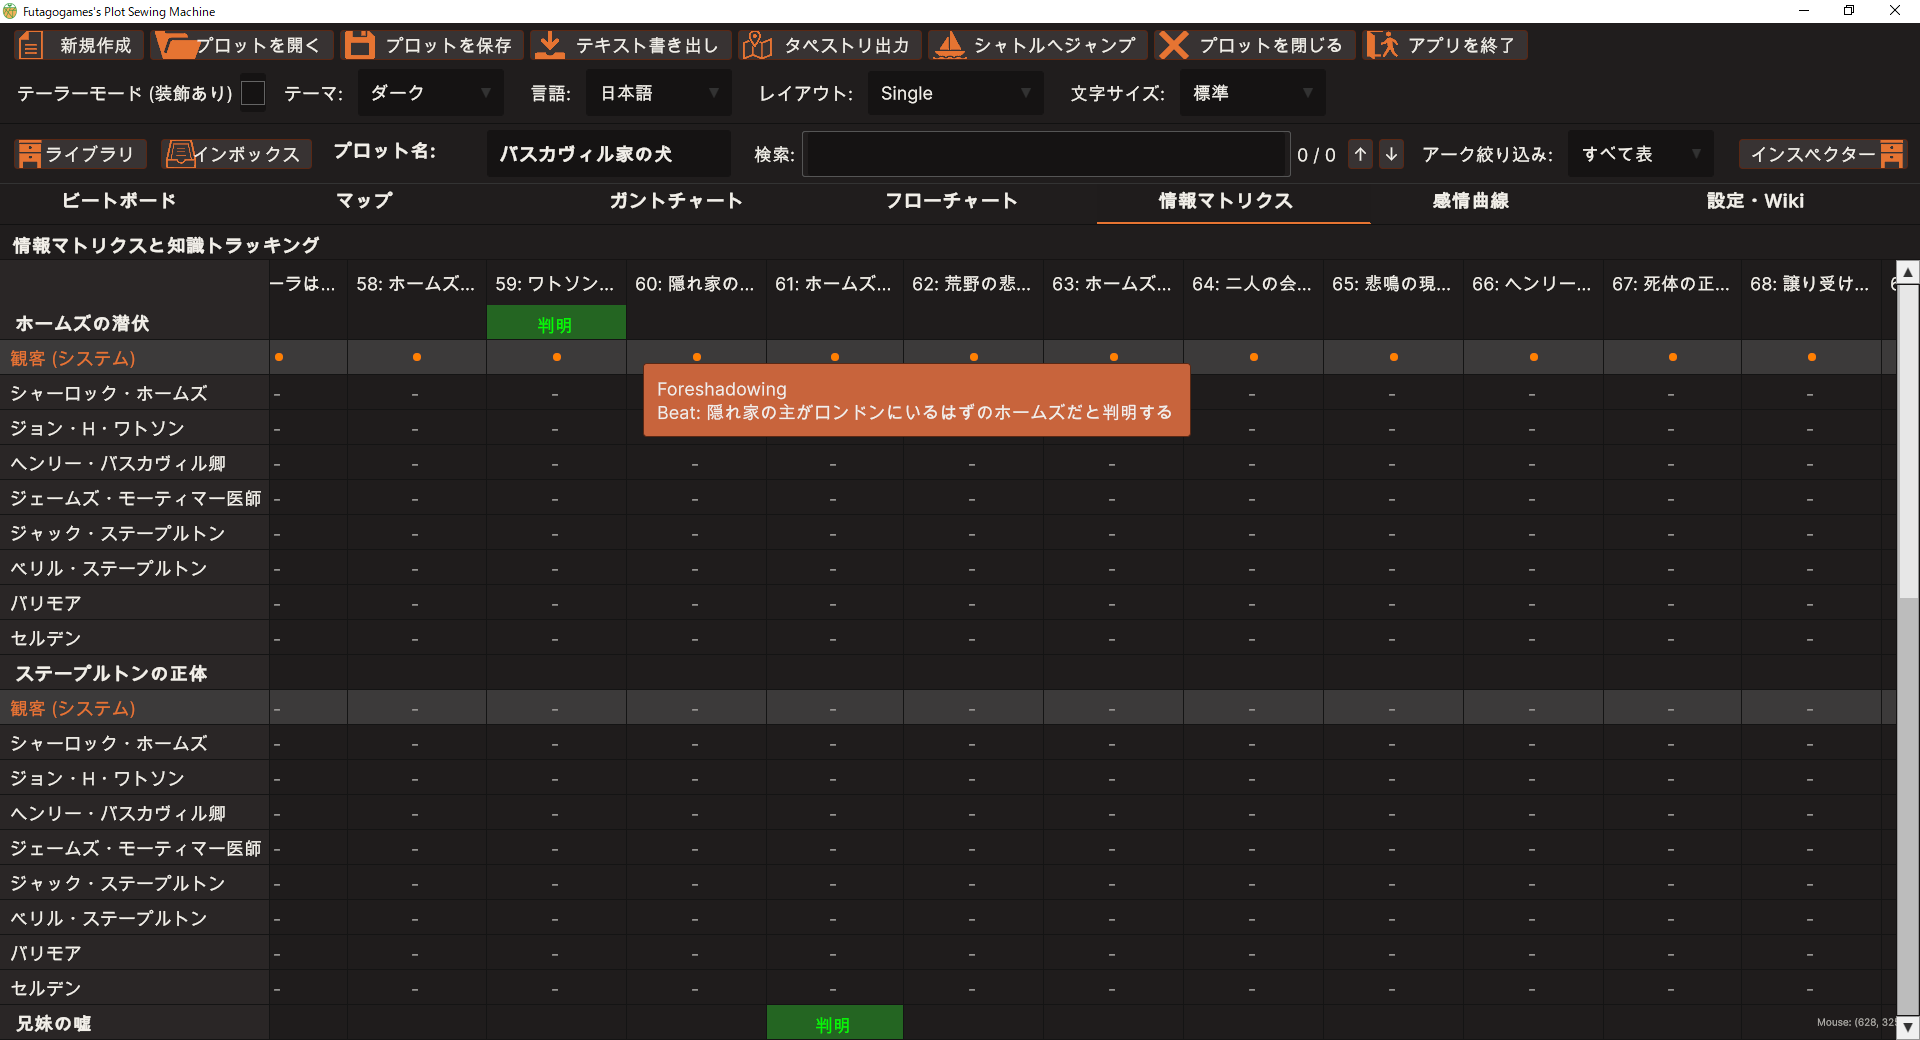Select first セルデン row label
This screenshot has height=1040, width=1920.
coord(46,638)
